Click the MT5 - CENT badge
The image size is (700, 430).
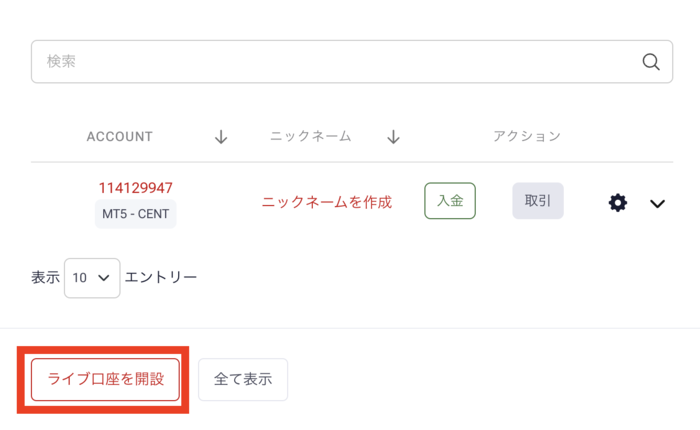click(135, 214)
